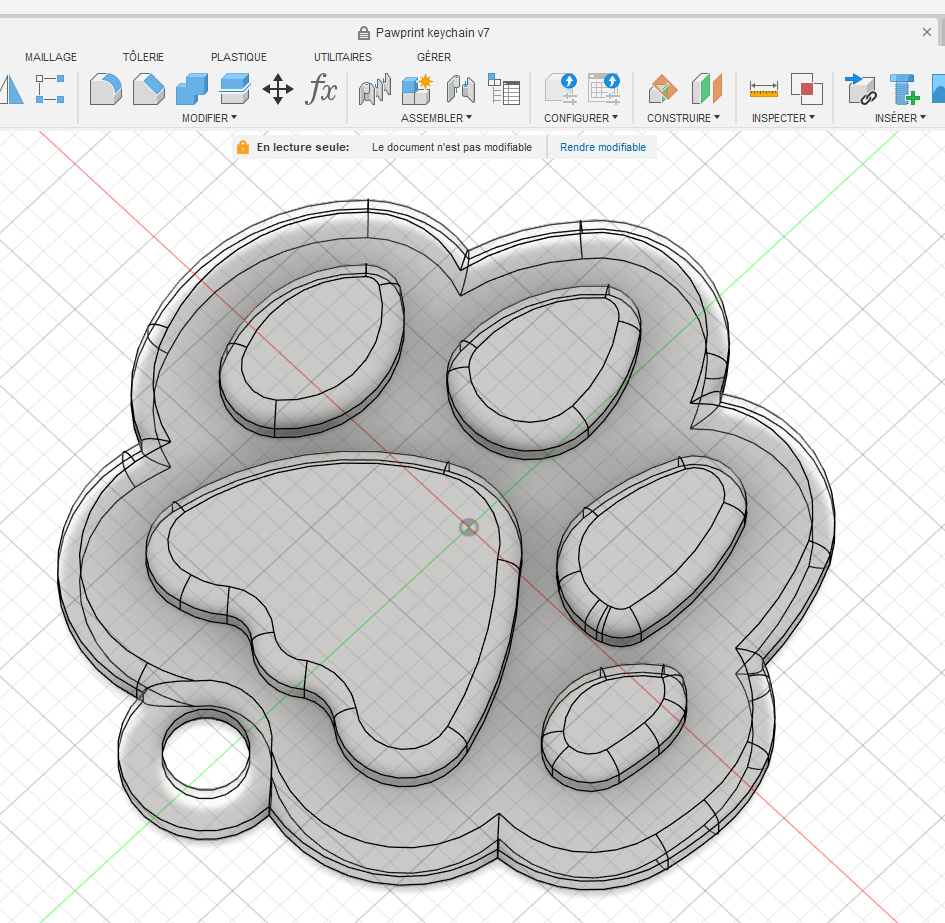Activate the Move/Copy four-arrow tool
The width and height of the screenshot is (945, 923).
(278, 89)
